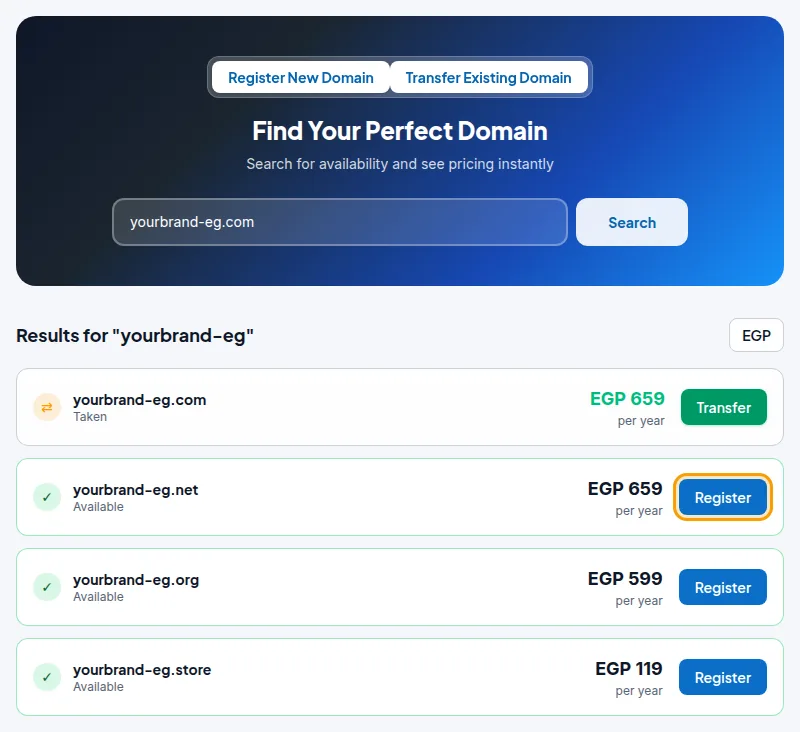Select the yourbrand-eg.org domain name text
Image resolution: width=800 pixels, height=732 pixels.
click(136, 580)
